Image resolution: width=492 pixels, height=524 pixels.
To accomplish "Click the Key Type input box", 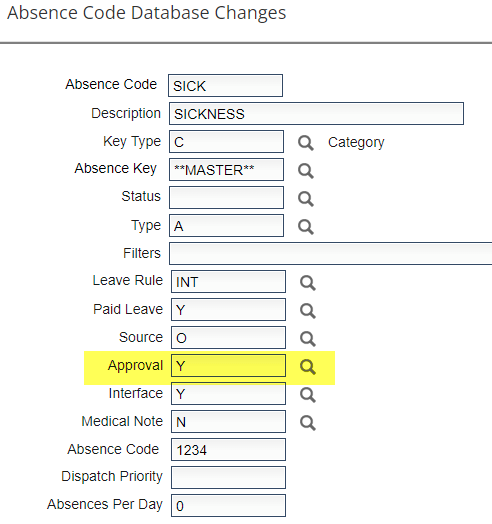I will 227,142.
